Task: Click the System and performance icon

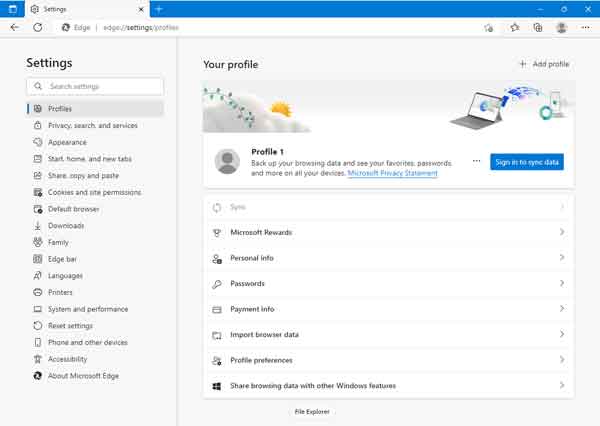Action: [x=38, y=309]
